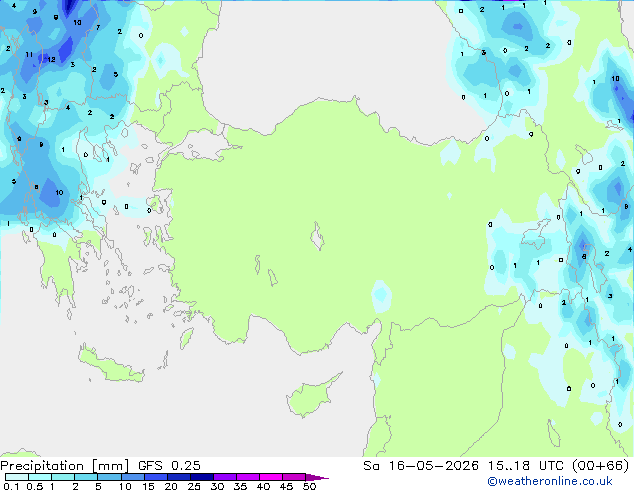Select the 35–40 mm violet swatch
The image size is (634, 490).
pos(247,477)
